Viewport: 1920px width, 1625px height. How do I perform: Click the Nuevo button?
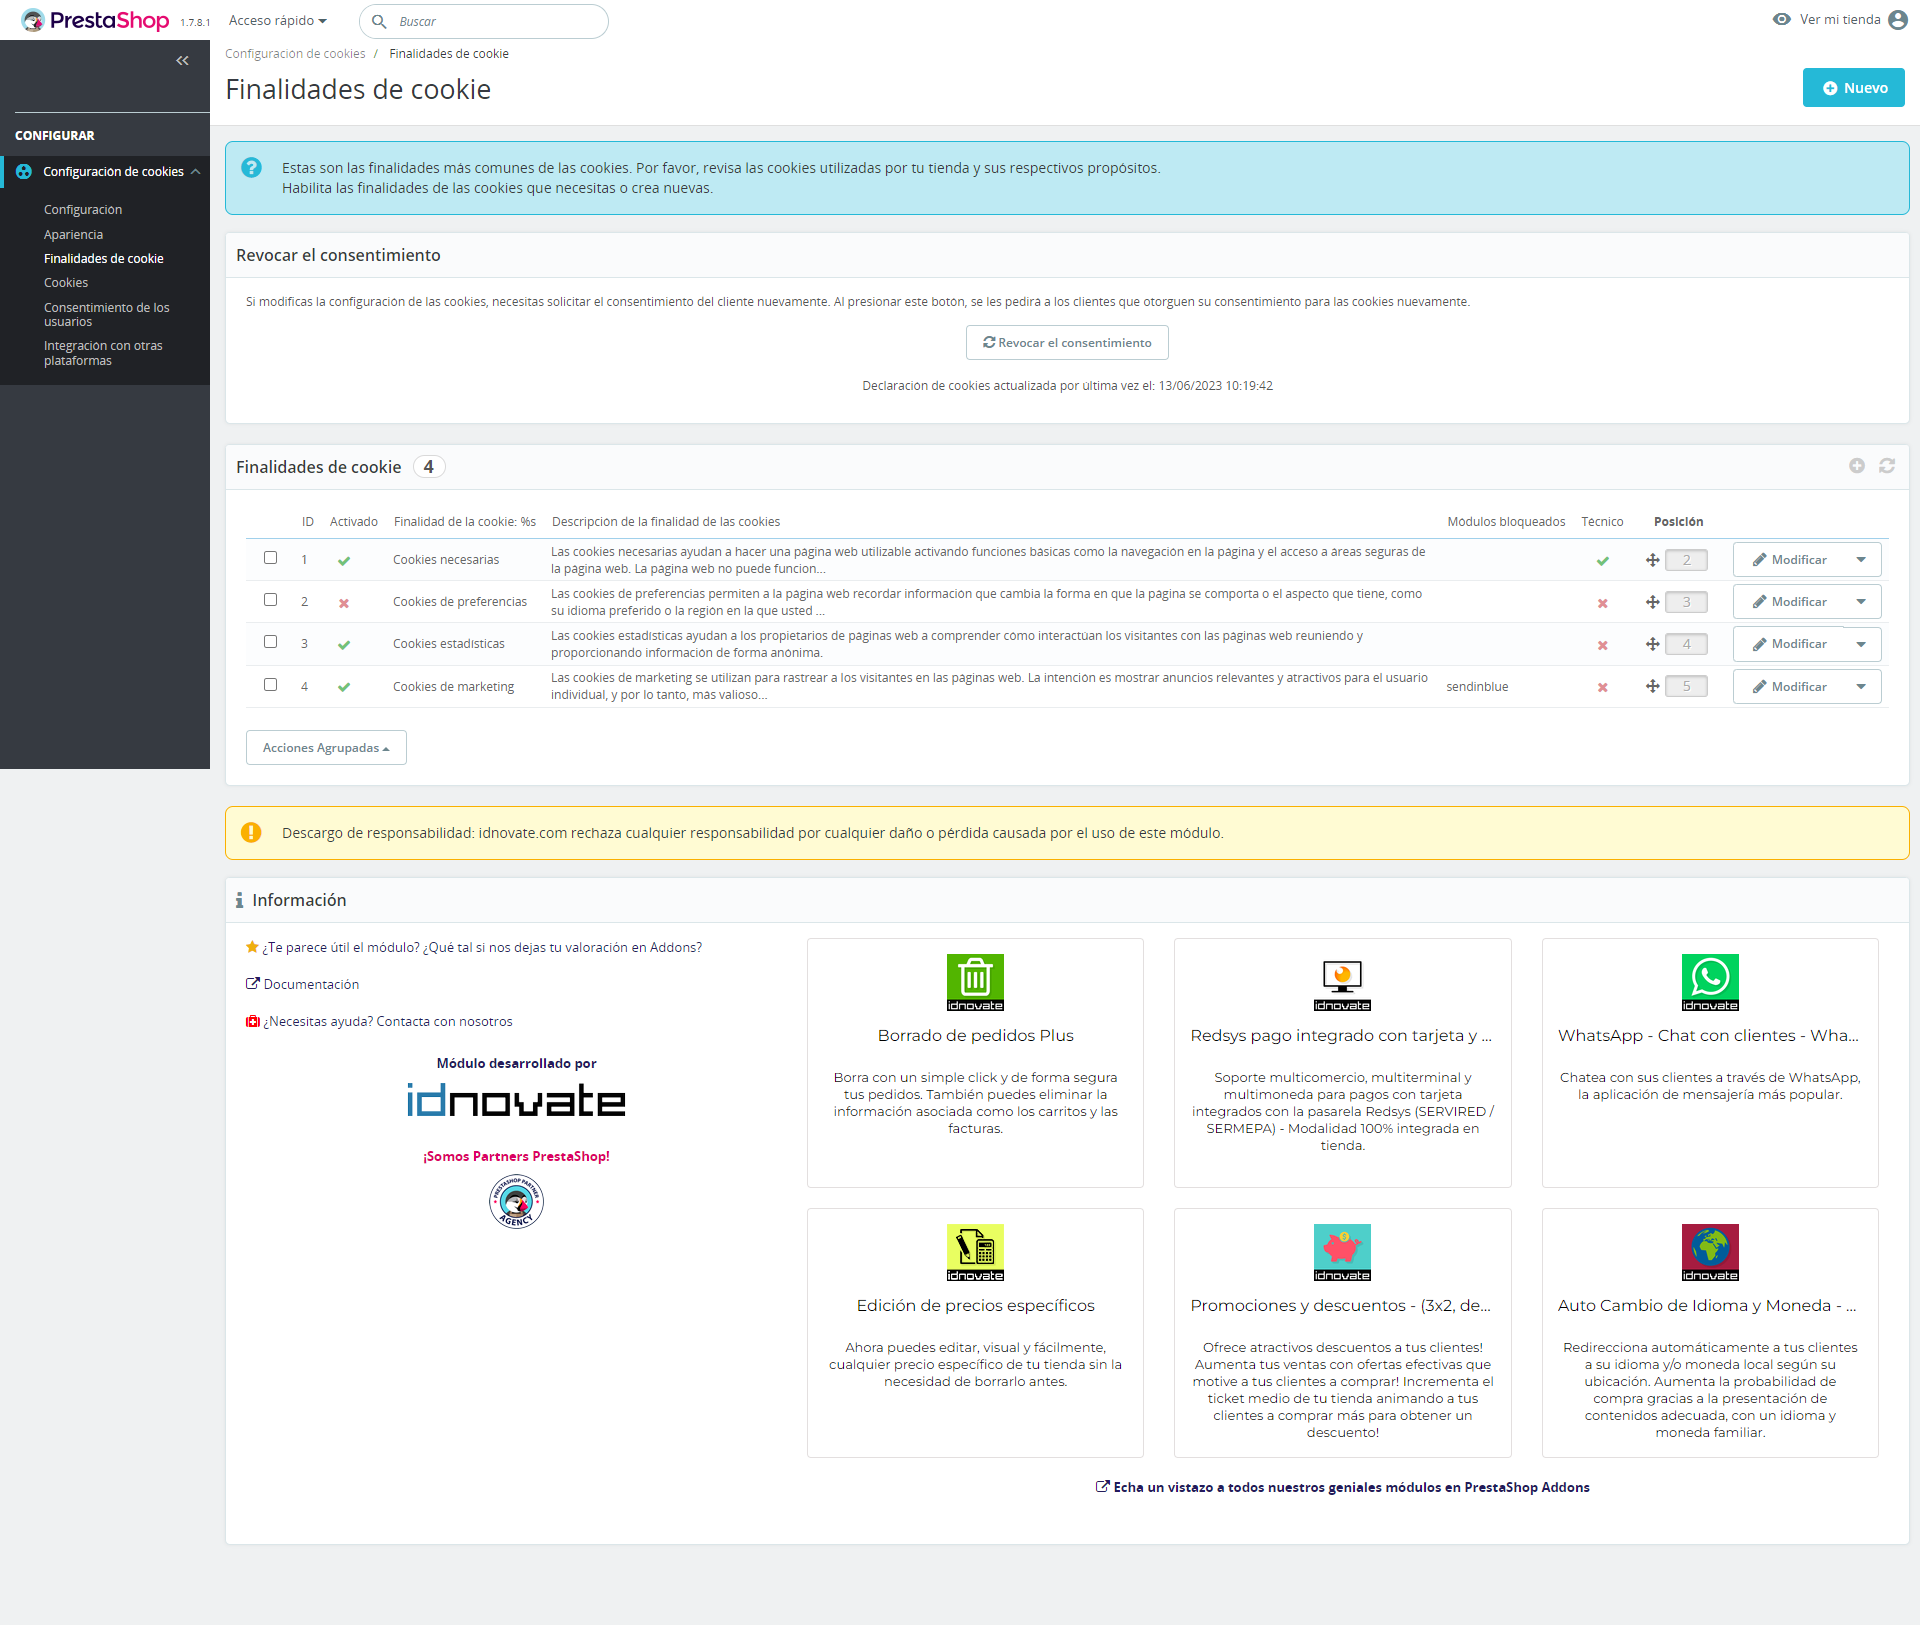(x=1853, y=88)
